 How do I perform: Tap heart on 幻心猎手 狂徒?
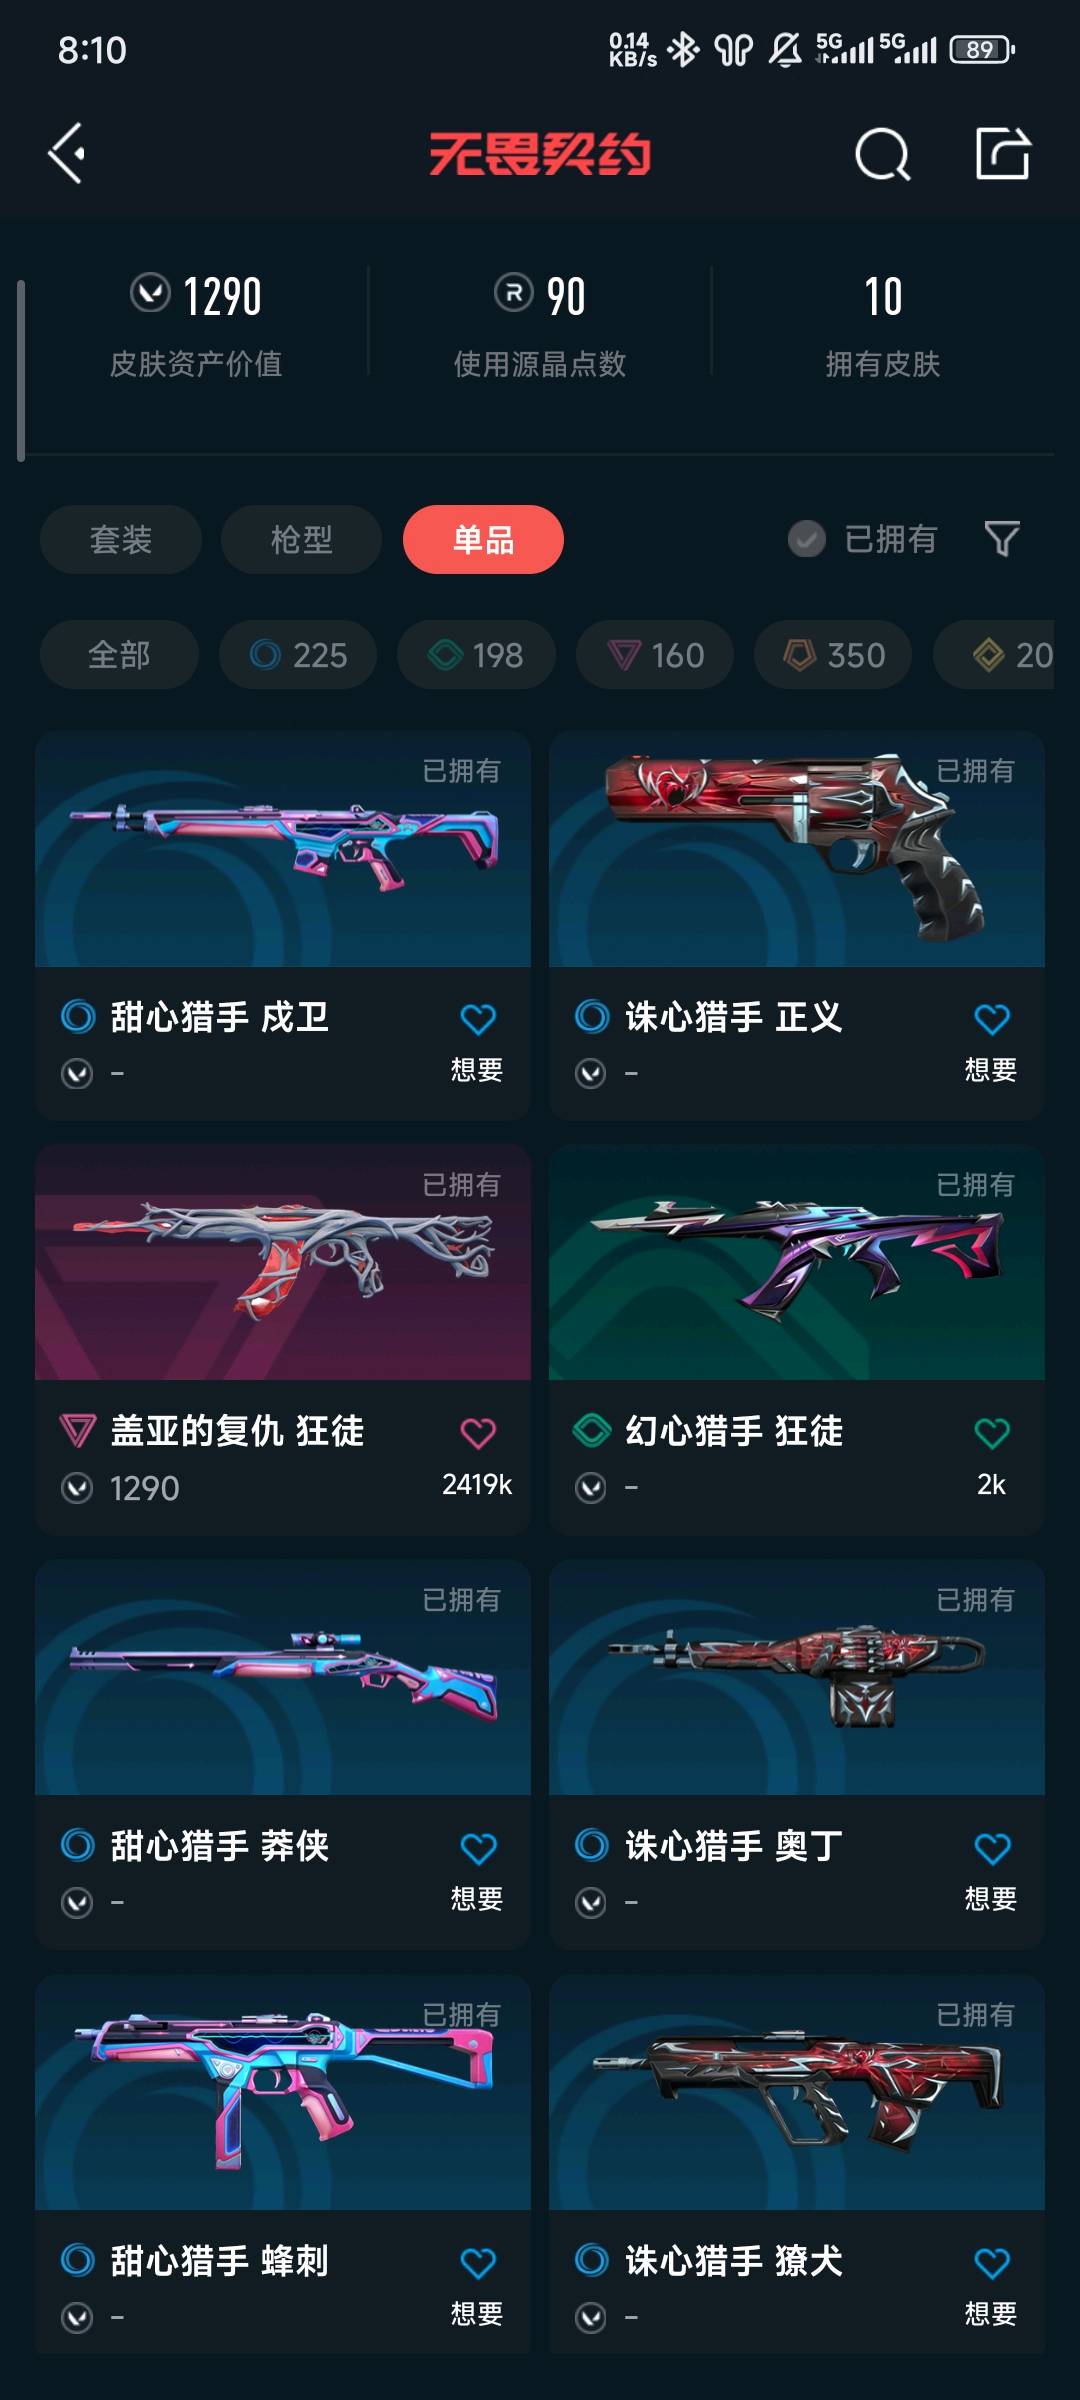(x=992, y=1433)
